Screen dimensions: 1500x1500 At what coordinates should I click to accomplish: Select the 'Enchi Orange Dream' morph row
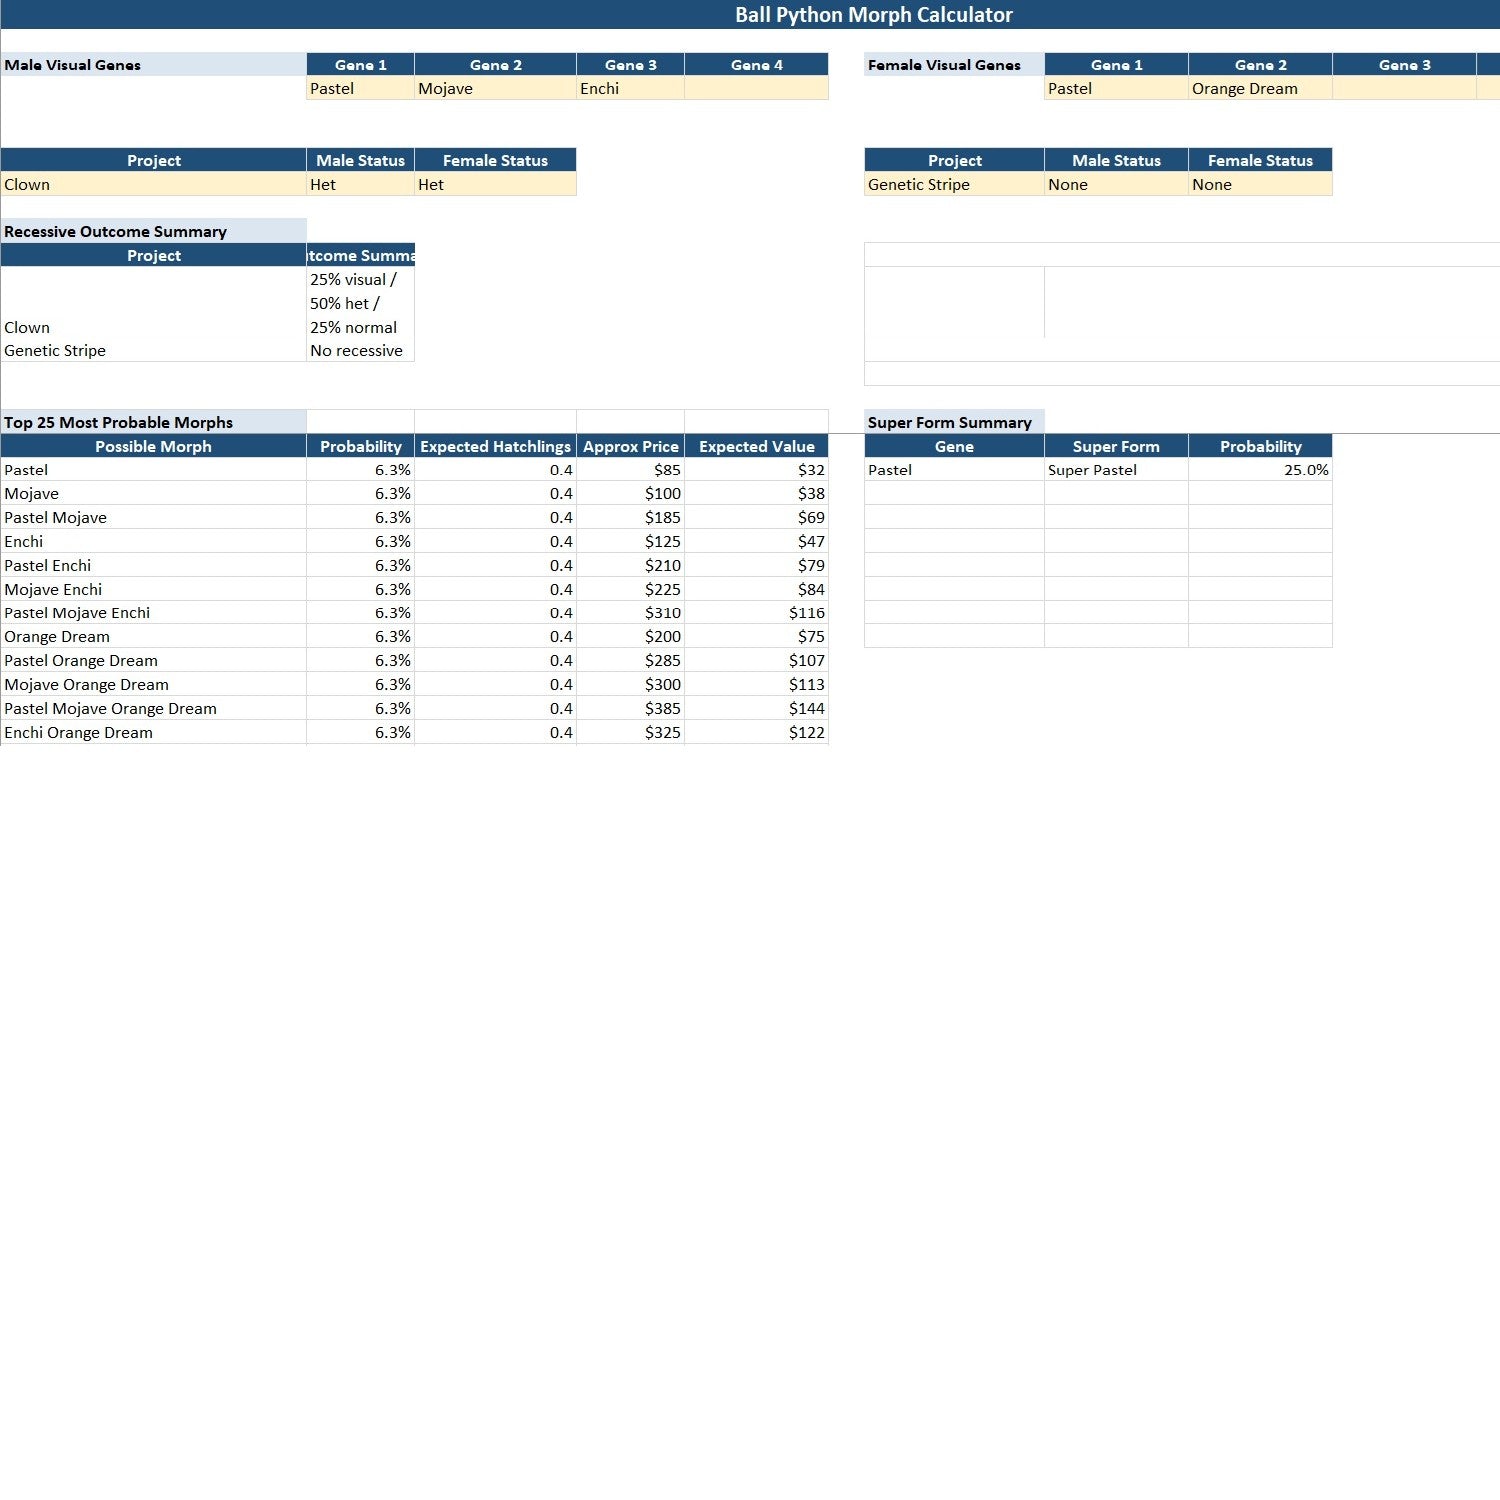[x=414, y=732]
